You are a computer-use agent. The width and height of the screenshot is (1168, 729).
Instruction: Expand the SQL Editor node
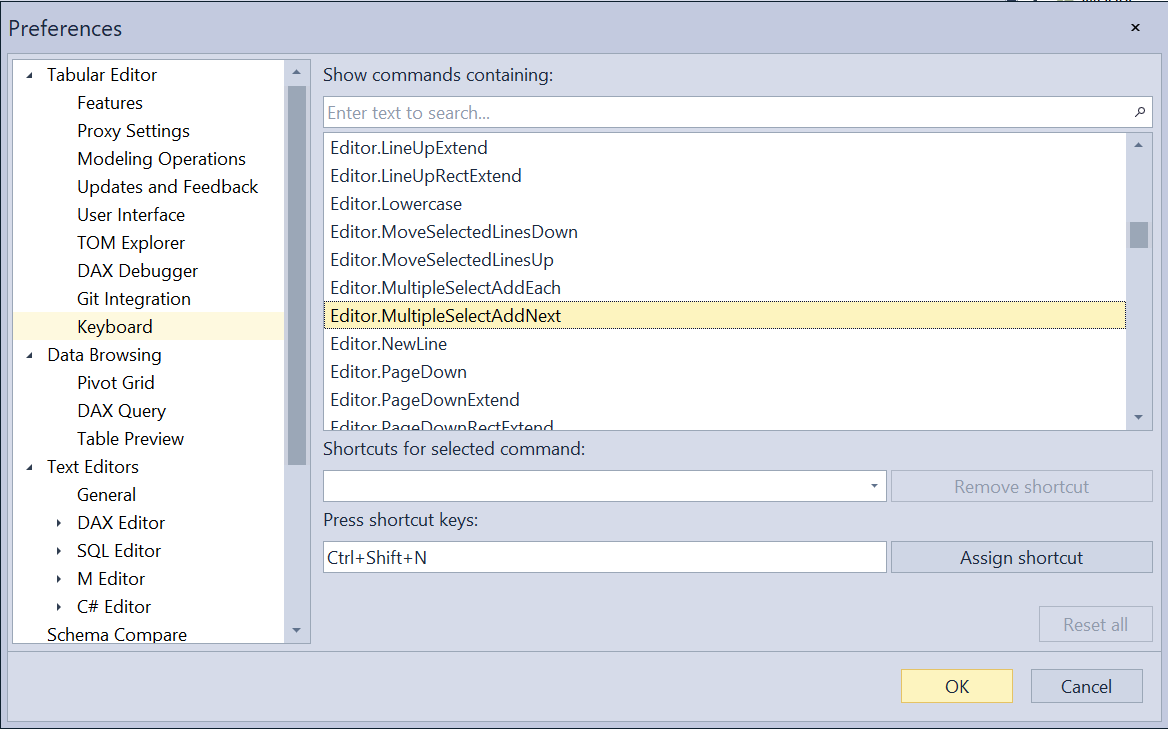[59, 550]
